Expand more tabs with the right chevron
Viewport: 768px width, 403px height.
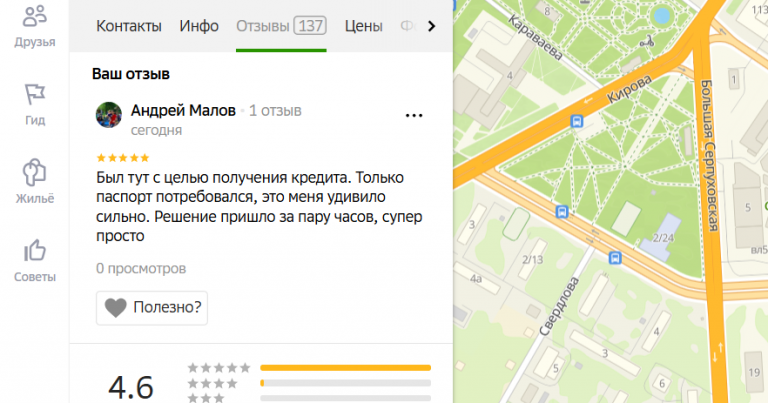[x=431, y=26]
